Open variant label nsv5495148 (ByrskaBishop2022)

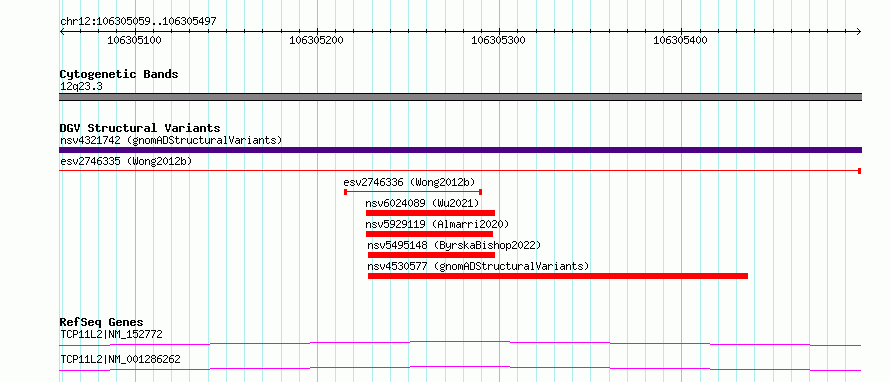454,245
